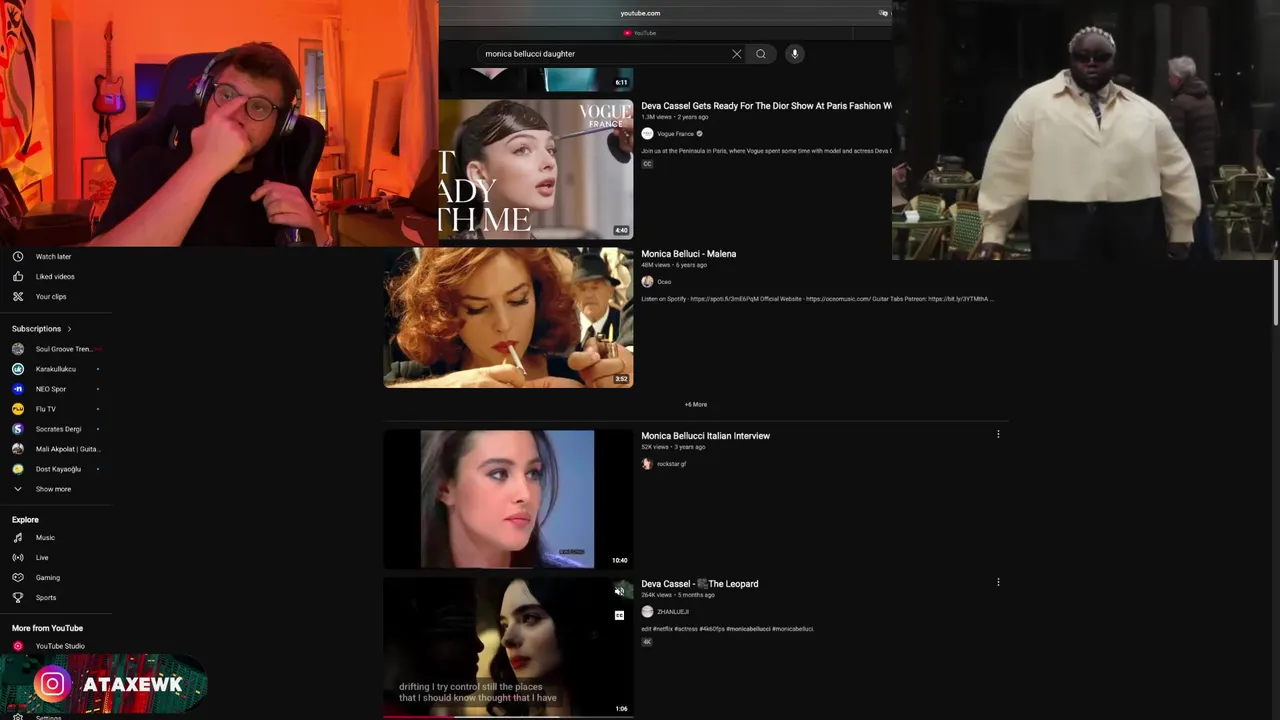1280x720 pixels.
Task: Toggle captions on The Leopard preview thumbnail
Action: tap(619, 615)
